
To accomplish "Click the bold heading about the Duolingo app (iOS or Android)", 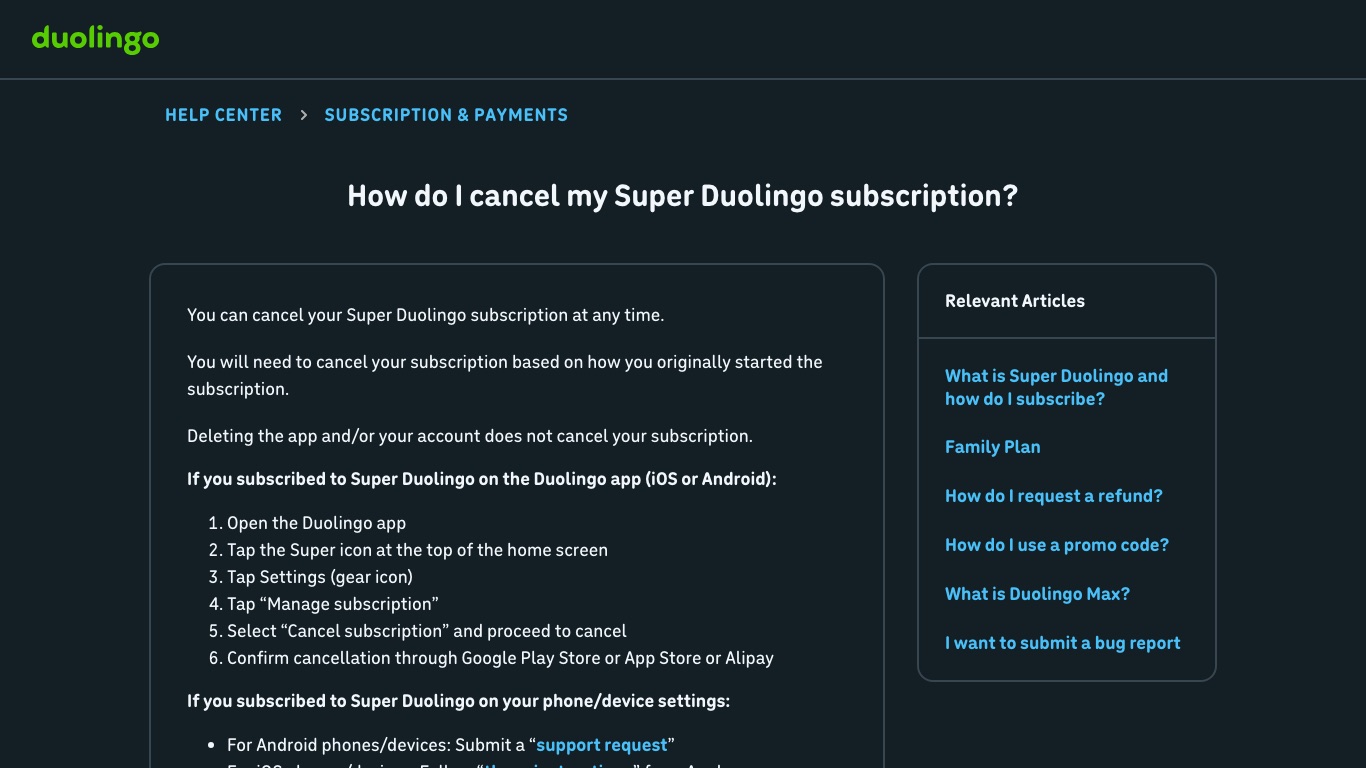I will (x=482, y=479).
